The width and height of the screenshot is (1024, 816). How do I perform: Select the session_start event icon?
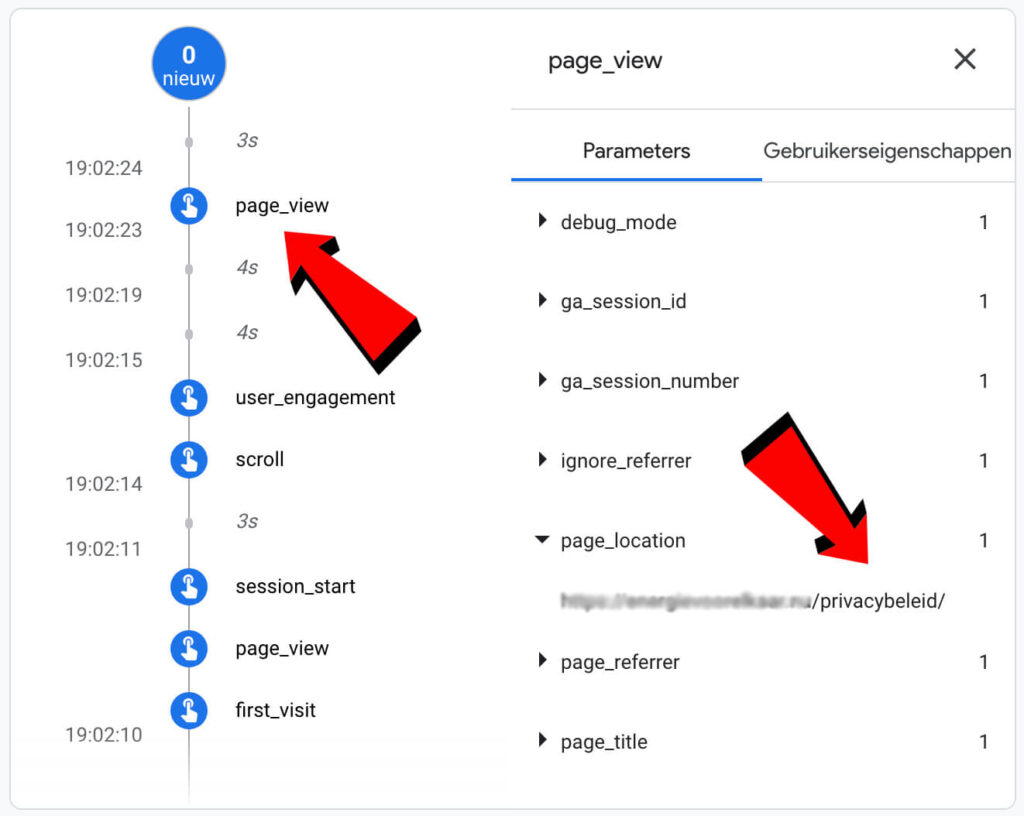point(189,587)
